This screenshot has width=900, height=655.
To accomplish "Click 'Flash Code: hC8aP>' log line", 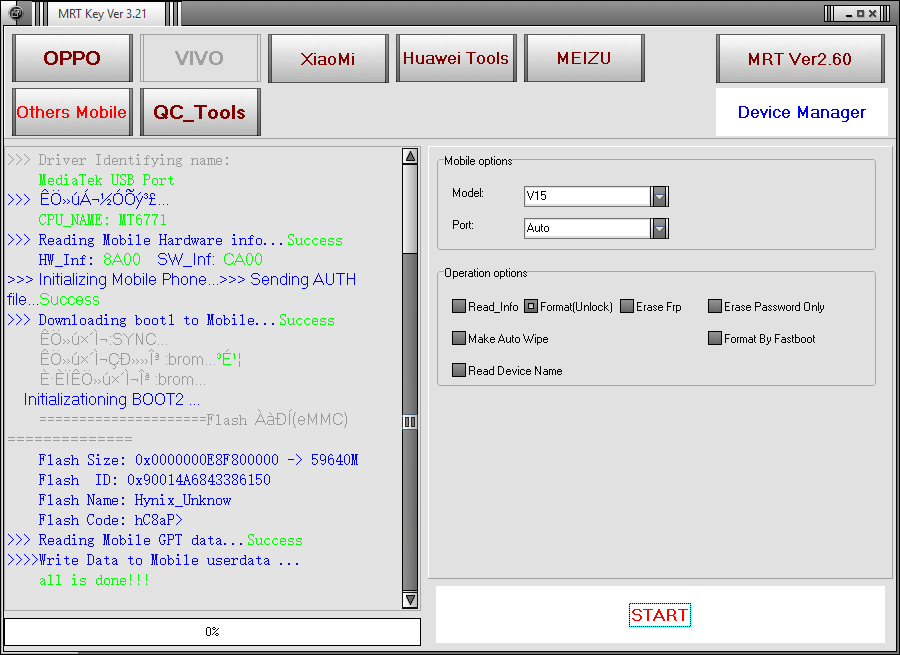I will (111, 520).
